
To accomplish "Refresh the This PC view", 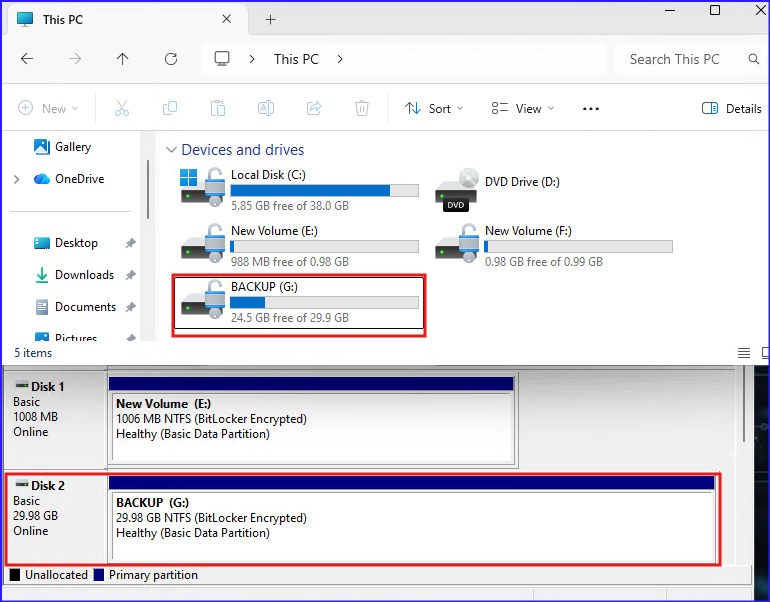I will tap(170, 59).
